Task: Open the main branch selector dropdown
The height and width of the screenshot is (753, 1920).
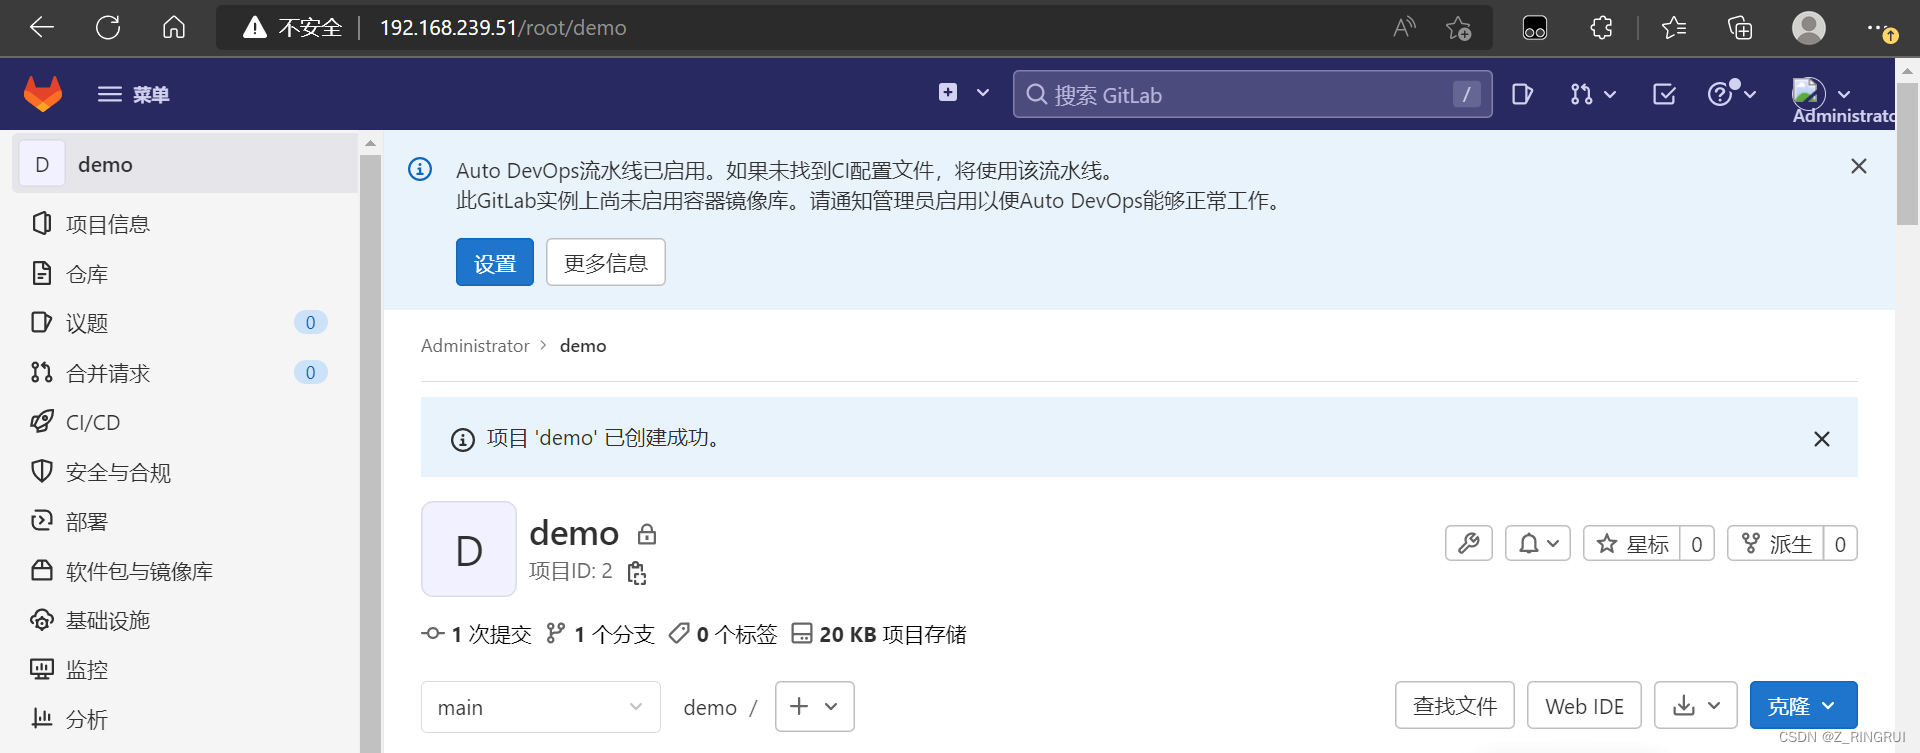Action: coord(541,707)
